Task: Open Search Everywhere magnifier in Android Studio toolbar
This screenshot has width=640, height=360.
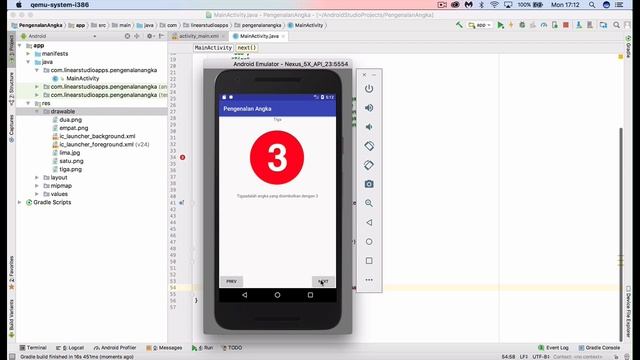Action: pyautogui.click(x=616, y=25)
